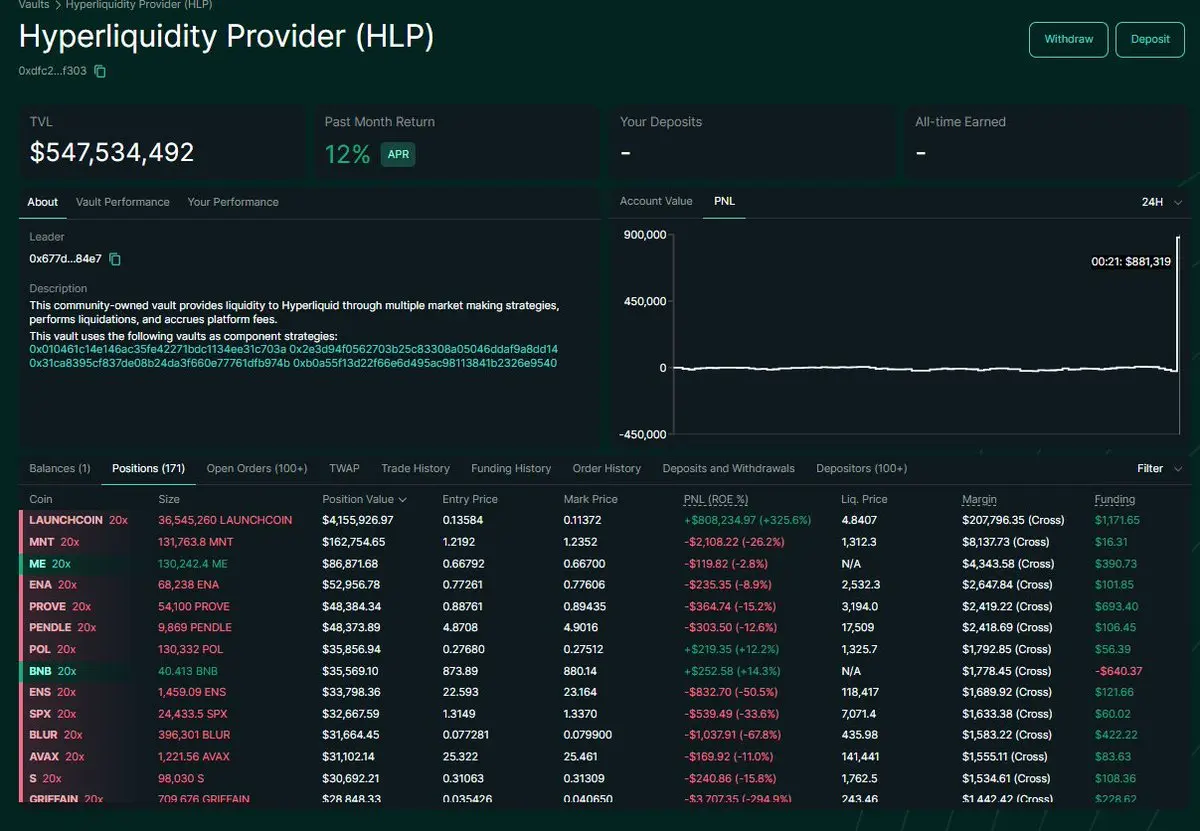The image size is (1200, 831).
Task: Open the Filter dropdown
Action: pos(1160,468)
